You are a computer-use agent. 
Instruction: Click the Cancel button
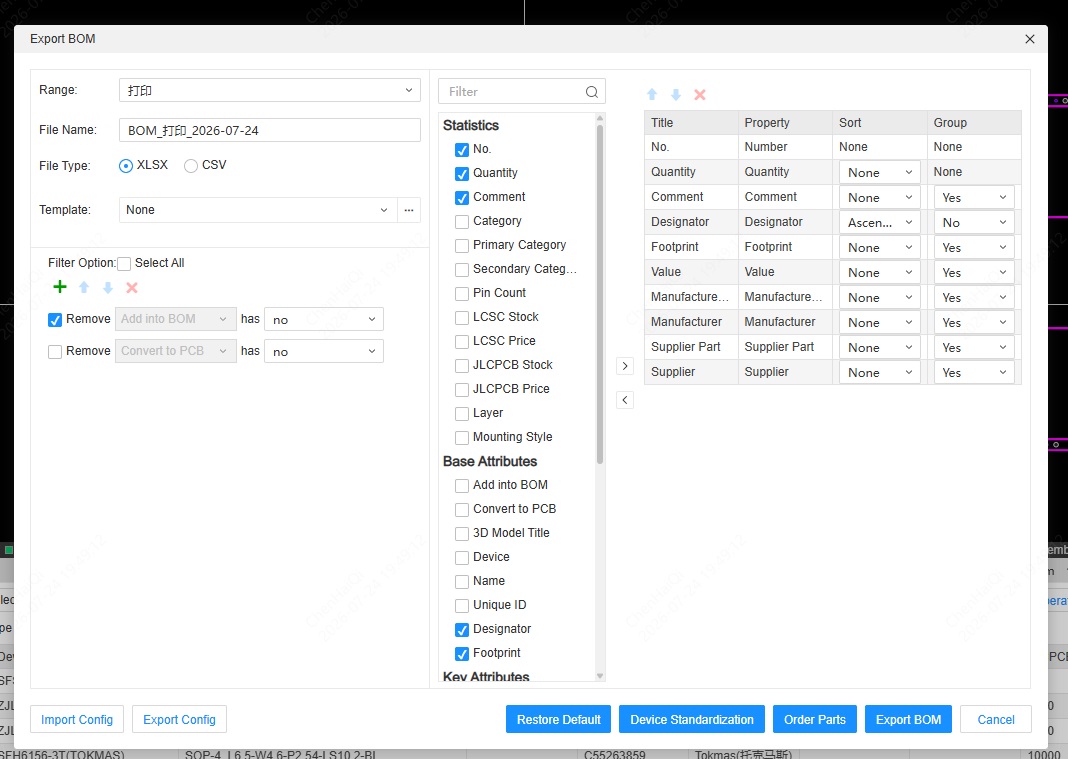click(x=996, y=719)
